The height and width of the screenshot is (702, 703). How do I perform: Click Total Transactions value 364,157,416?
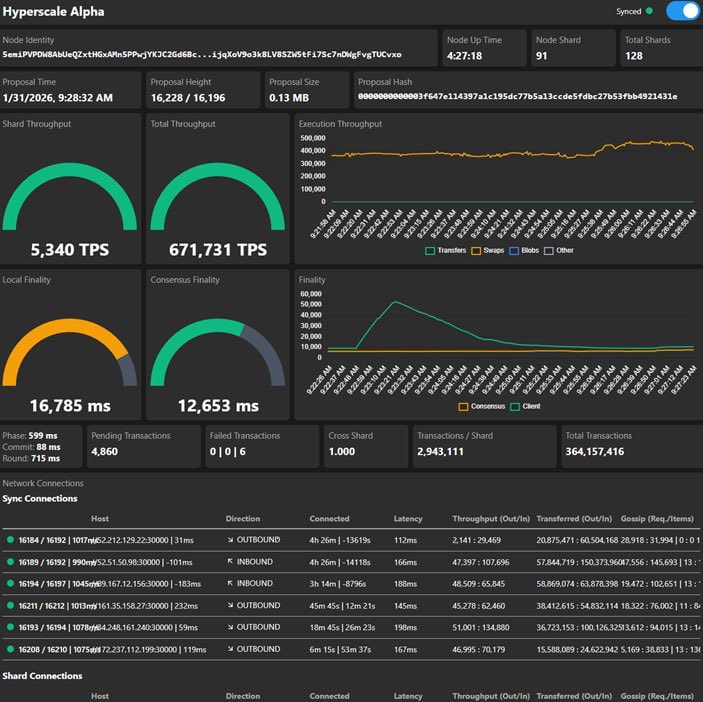click(x=595, y=451)
